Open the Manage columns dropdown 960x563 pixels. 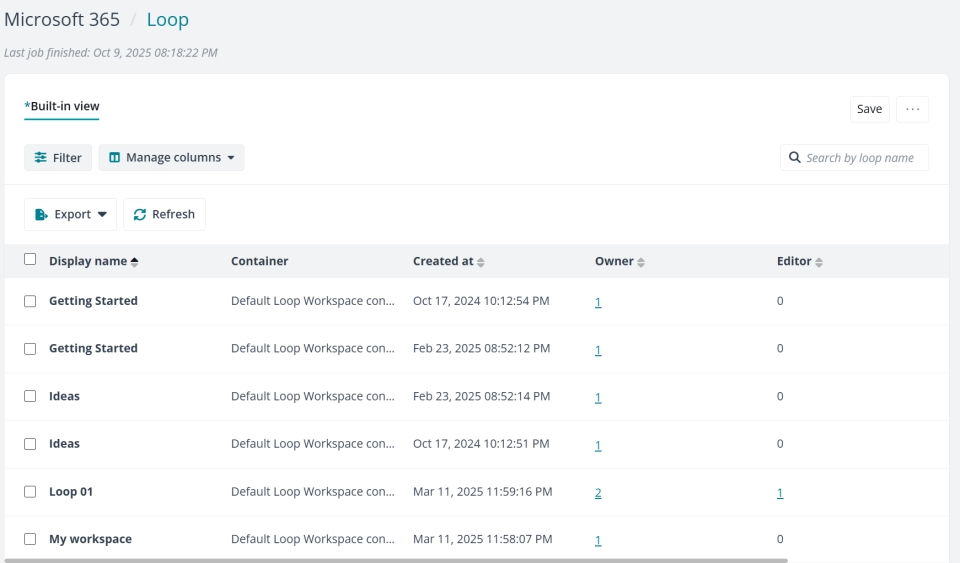171,158
